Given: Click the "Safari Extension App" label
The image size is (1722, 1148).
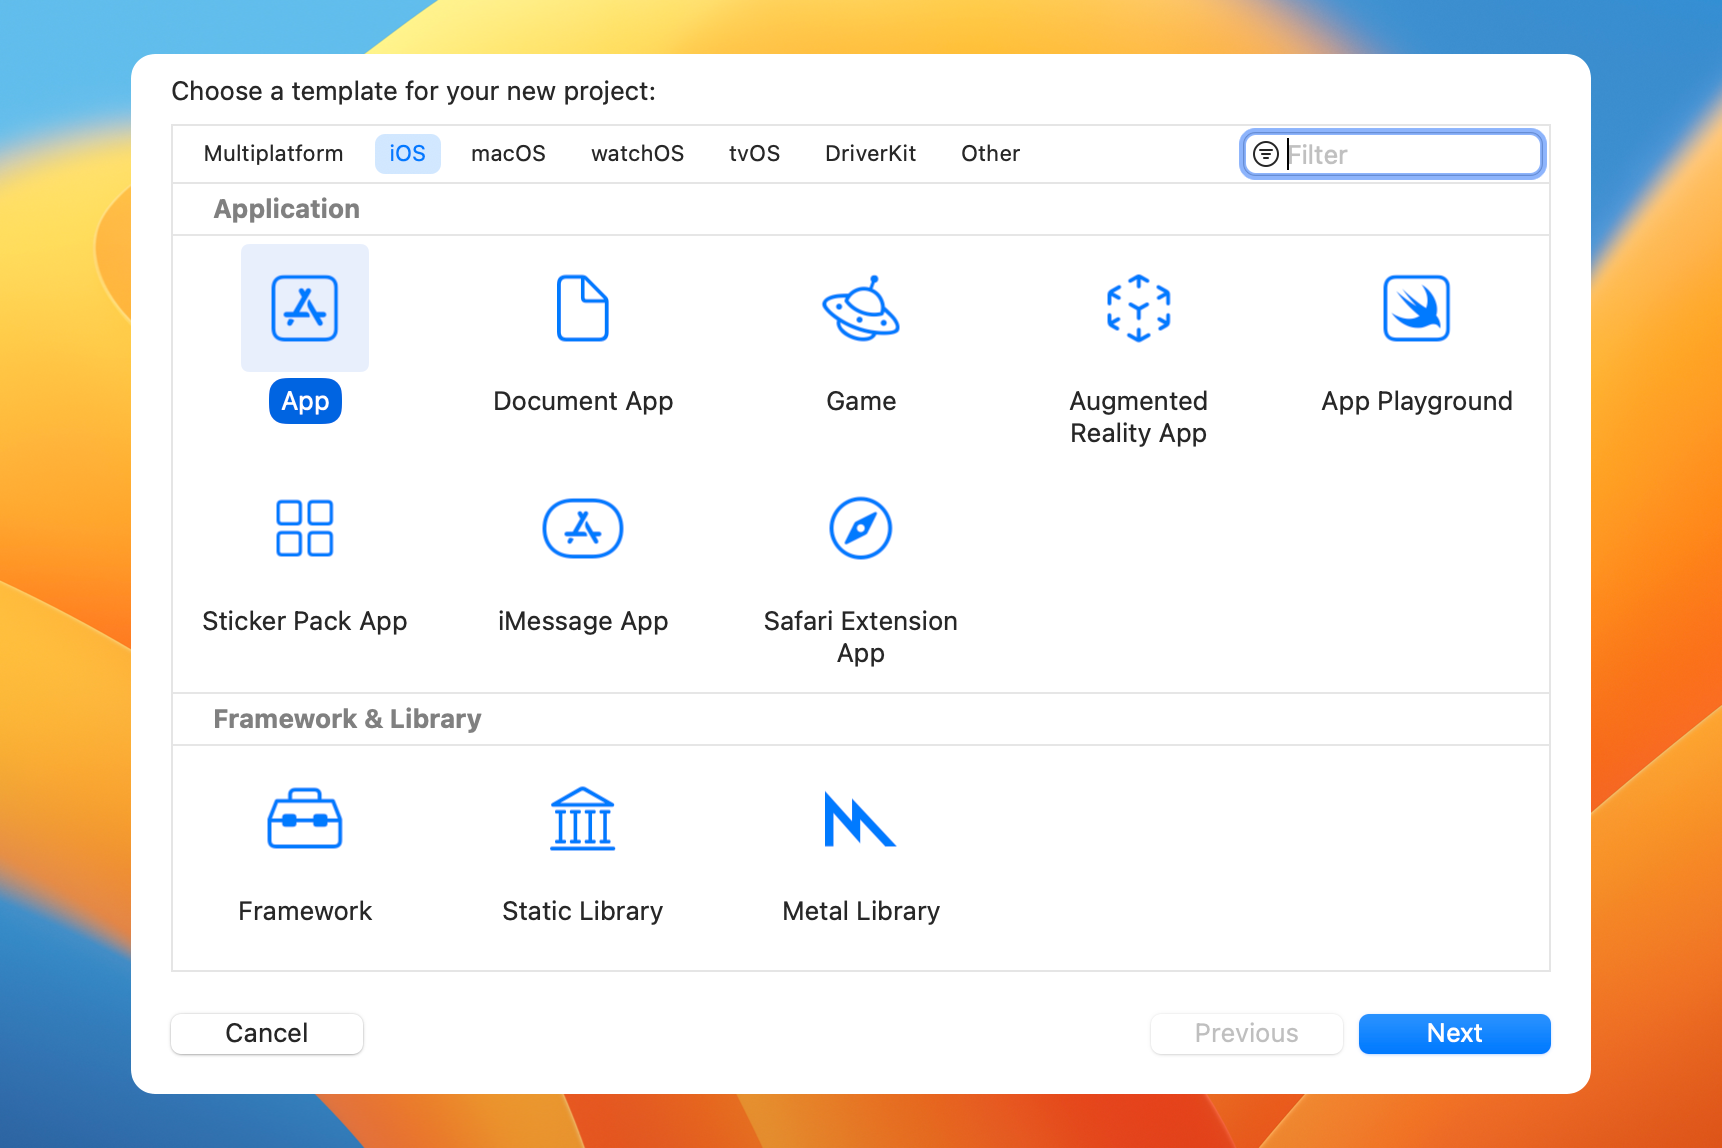Looking at the screenshot, I should pyautogui.click(x=861, y=637).
